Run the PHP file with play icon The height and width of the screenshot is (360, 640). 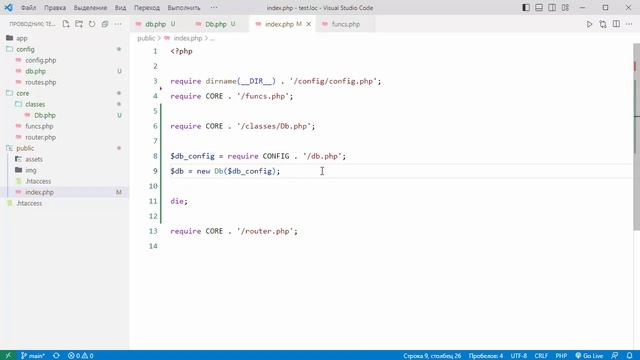[x=589, y=24]
